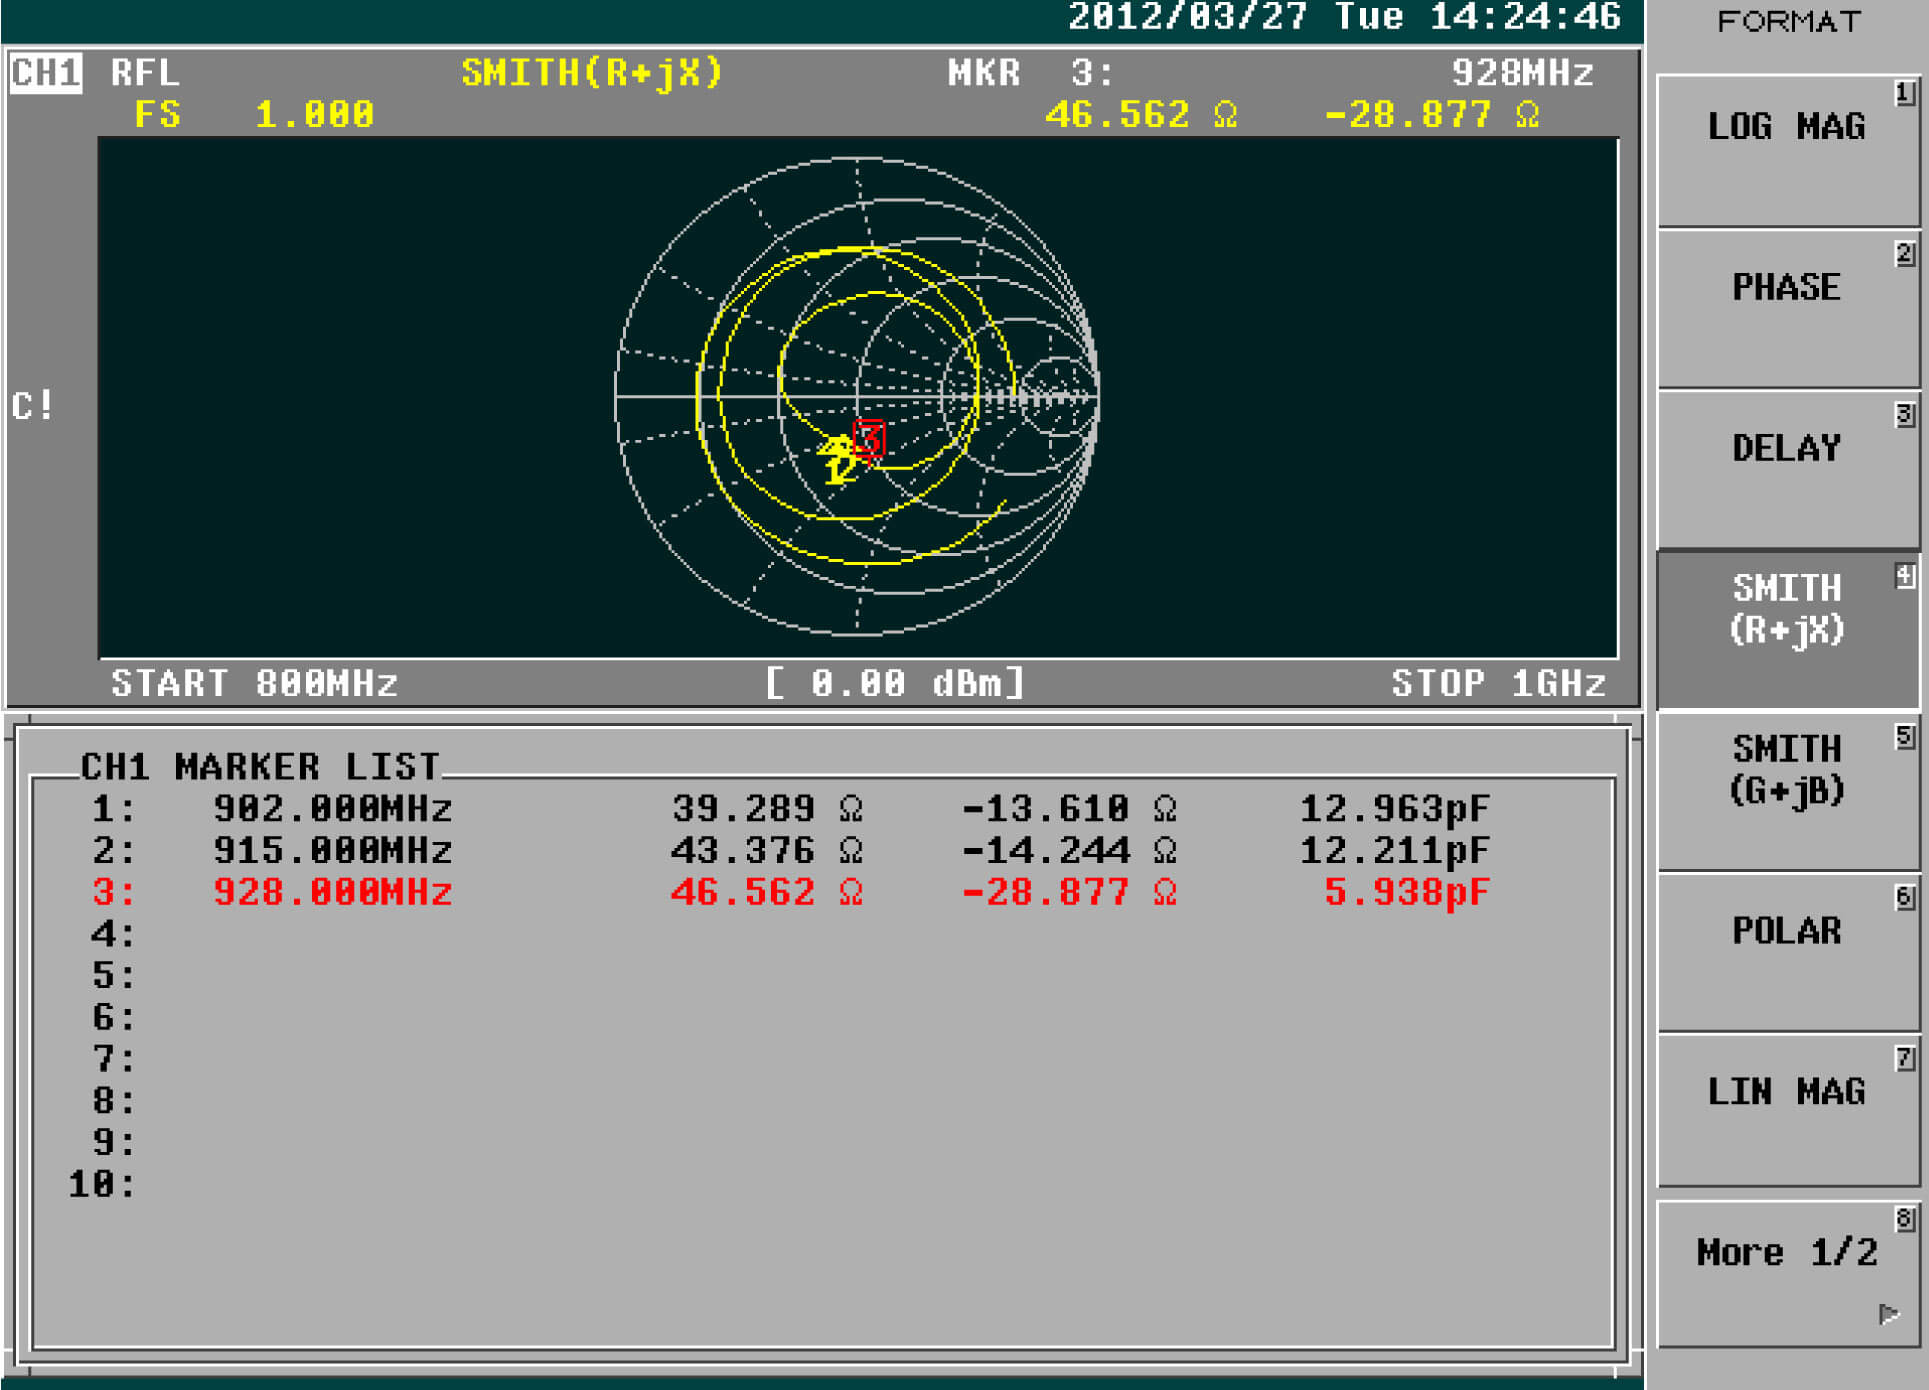Click the RFL measurement label
1929x1390 pixels.
coord(145,73)
